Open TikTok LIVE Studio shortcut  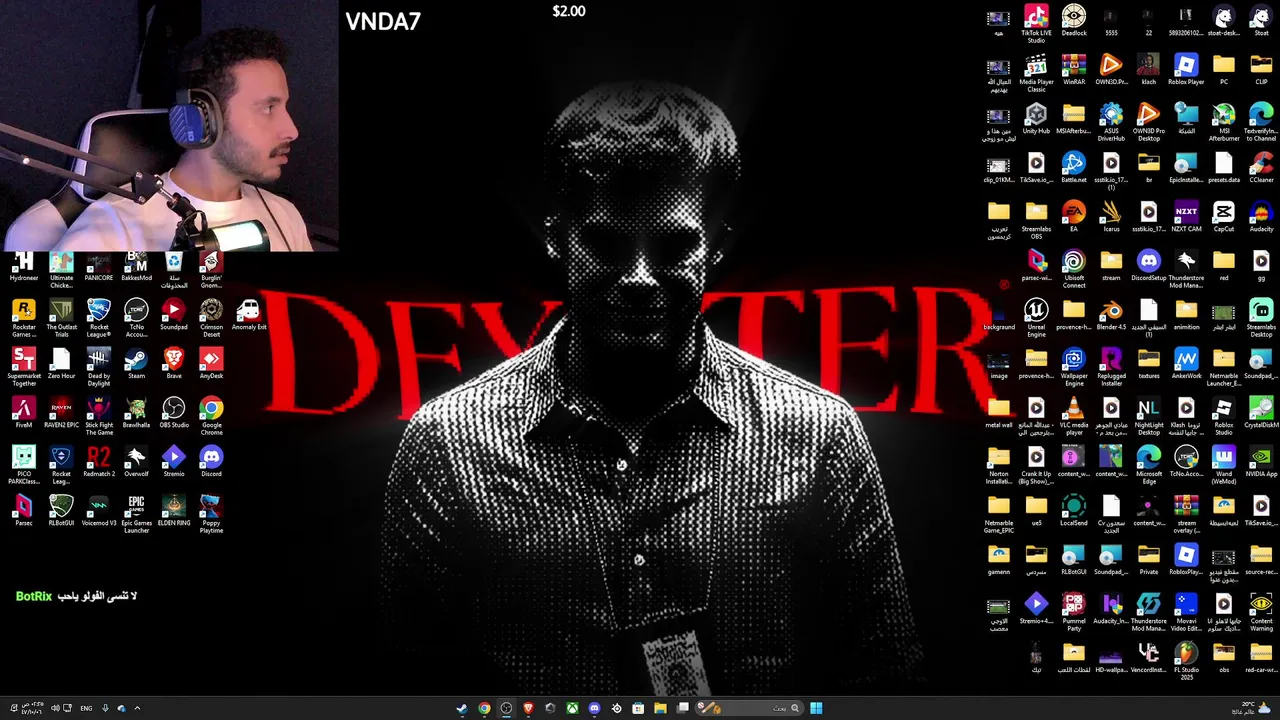coord(1036,24)
